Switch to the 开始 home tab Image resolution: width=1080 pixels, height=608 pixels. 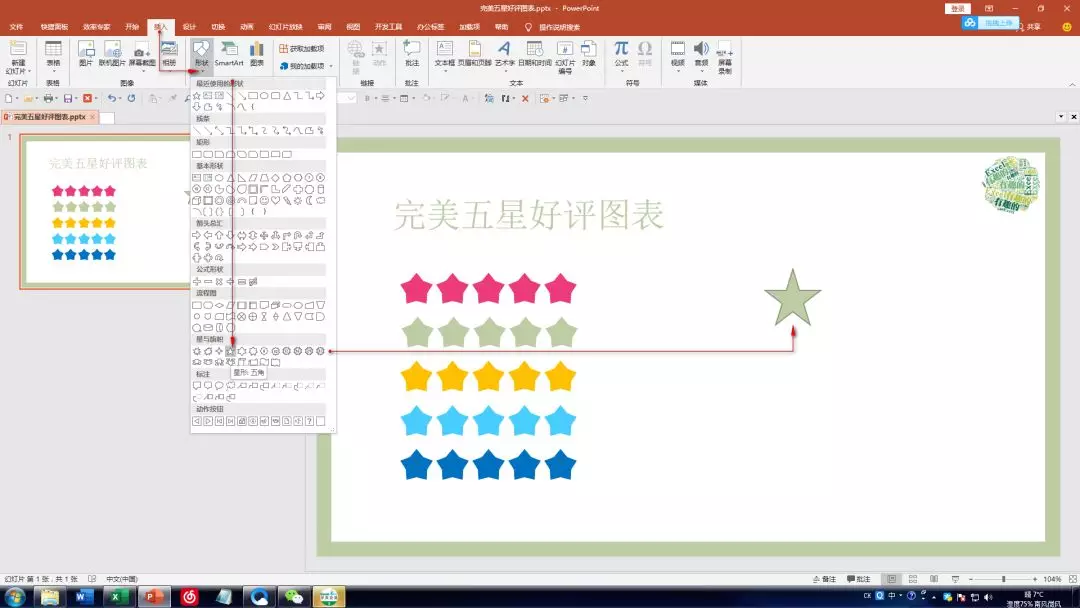click(x=133, y=27)
